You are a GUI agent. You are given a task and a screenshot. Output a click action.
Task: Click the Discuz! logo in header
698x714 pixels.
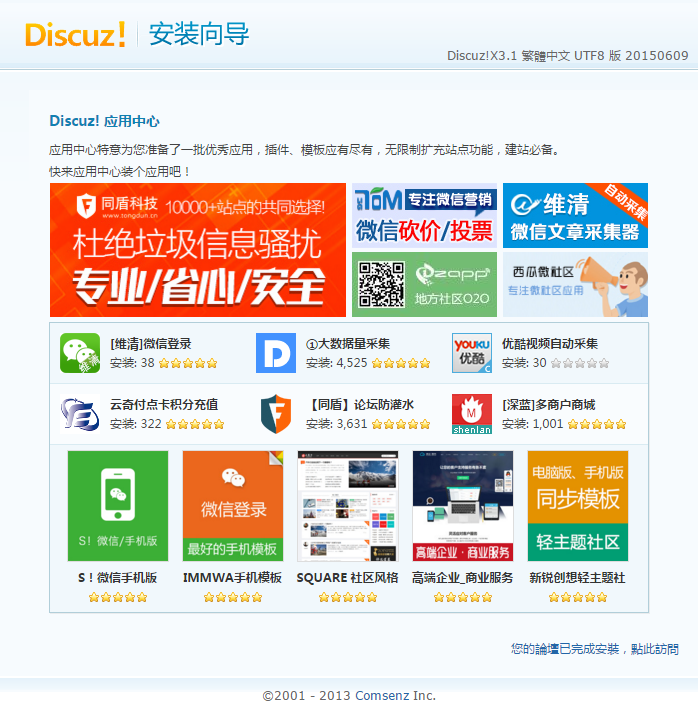[x=75, y=35]
